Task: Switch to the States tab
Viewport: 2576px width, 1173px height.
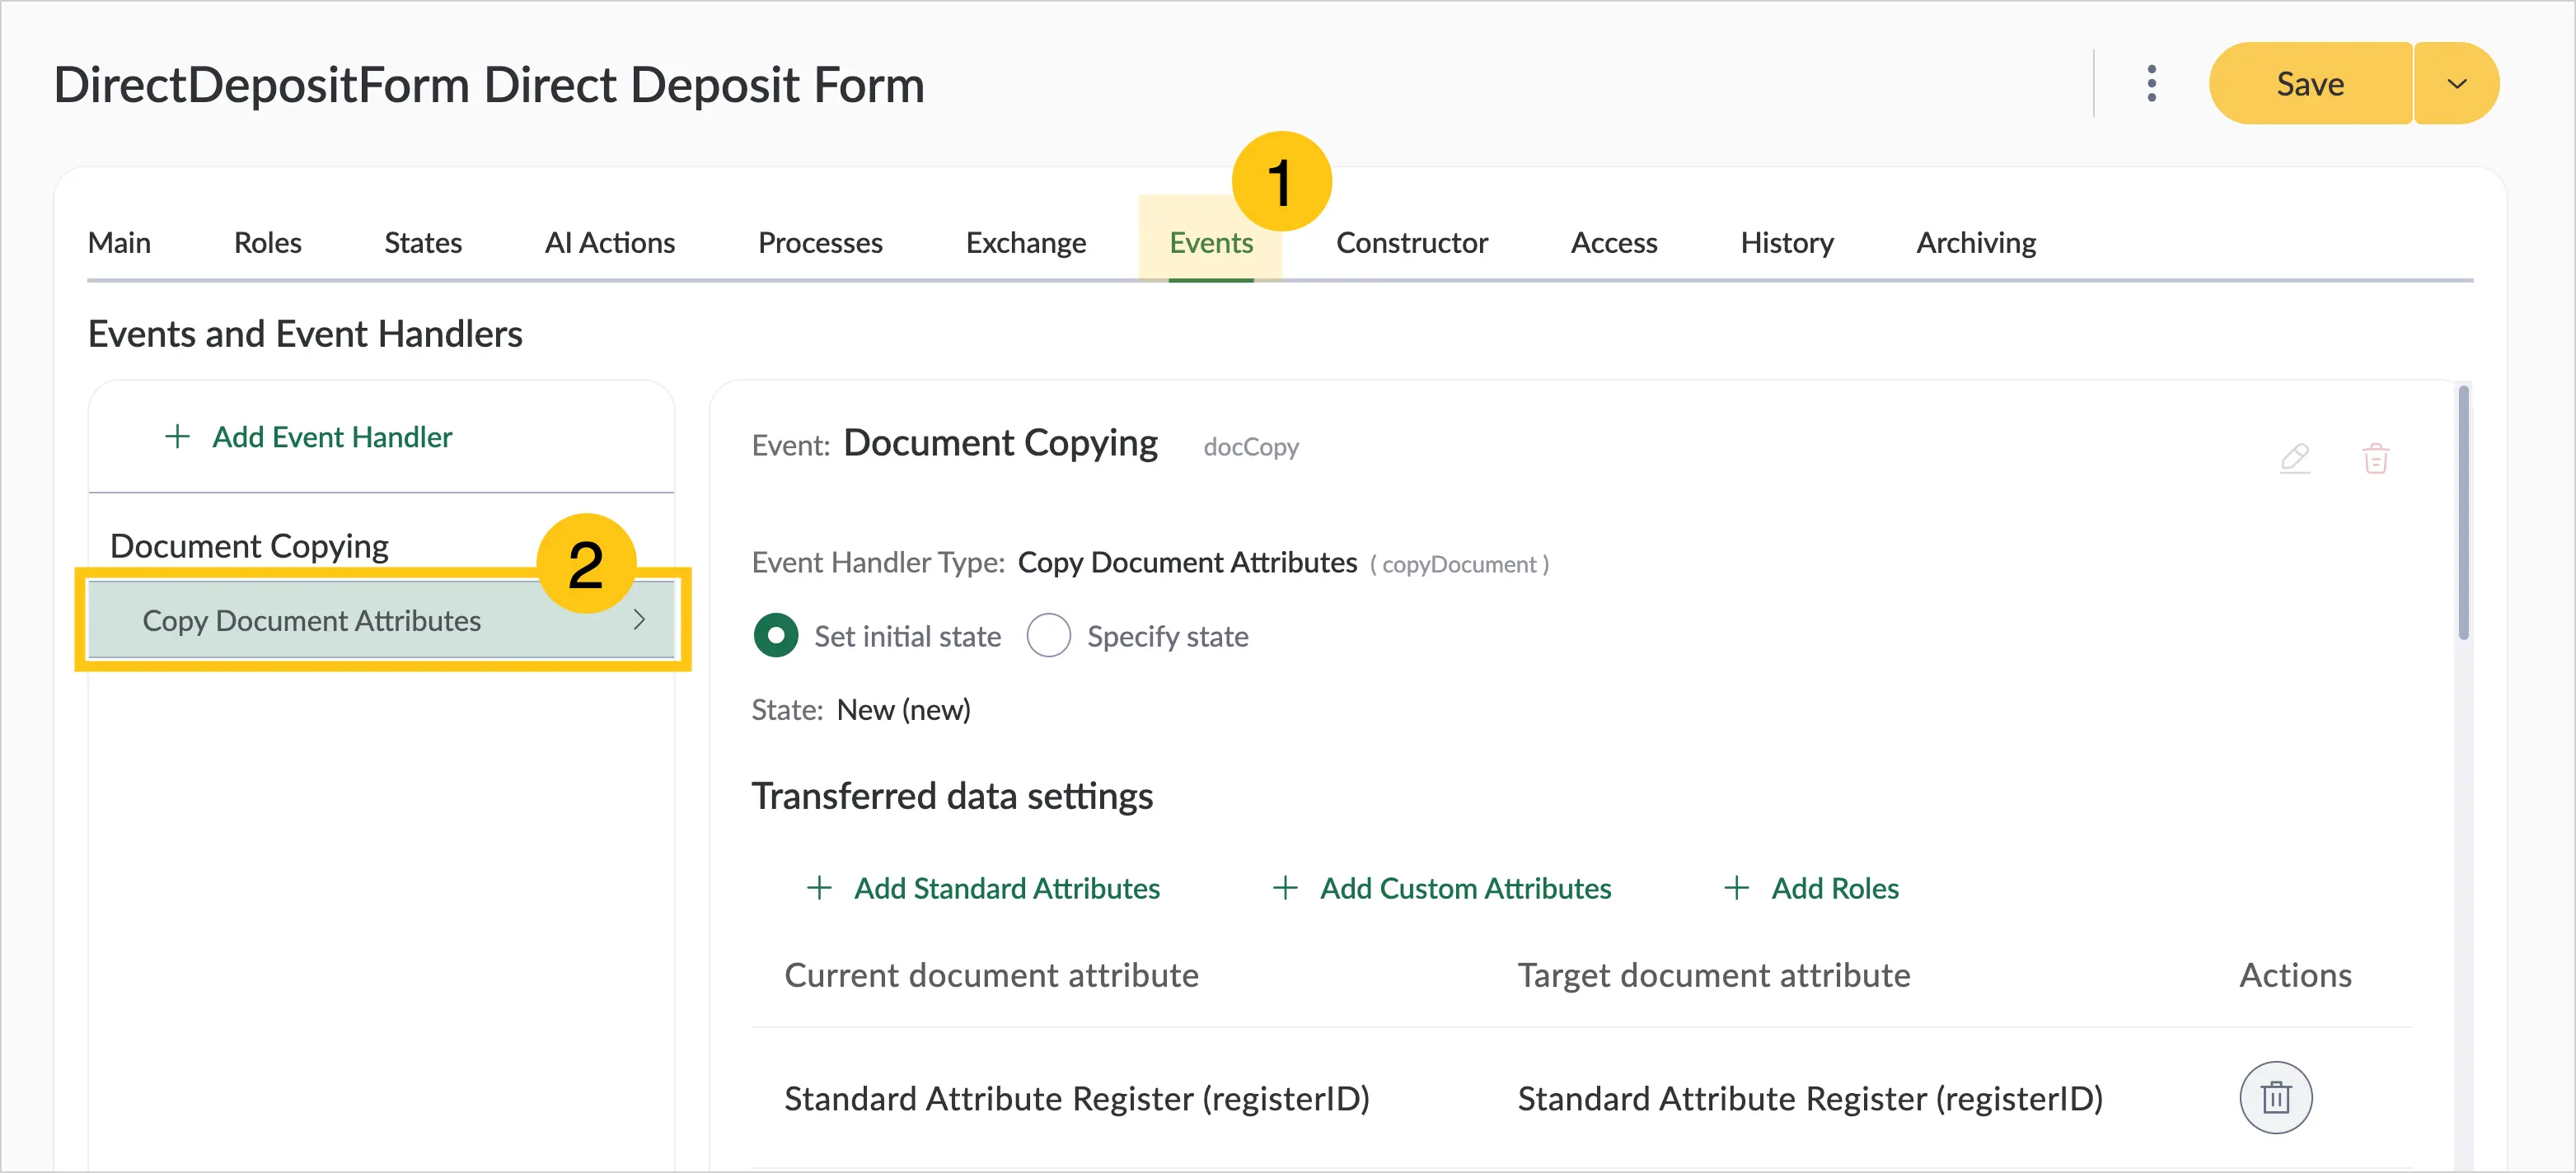Action: tap(422, 243)
